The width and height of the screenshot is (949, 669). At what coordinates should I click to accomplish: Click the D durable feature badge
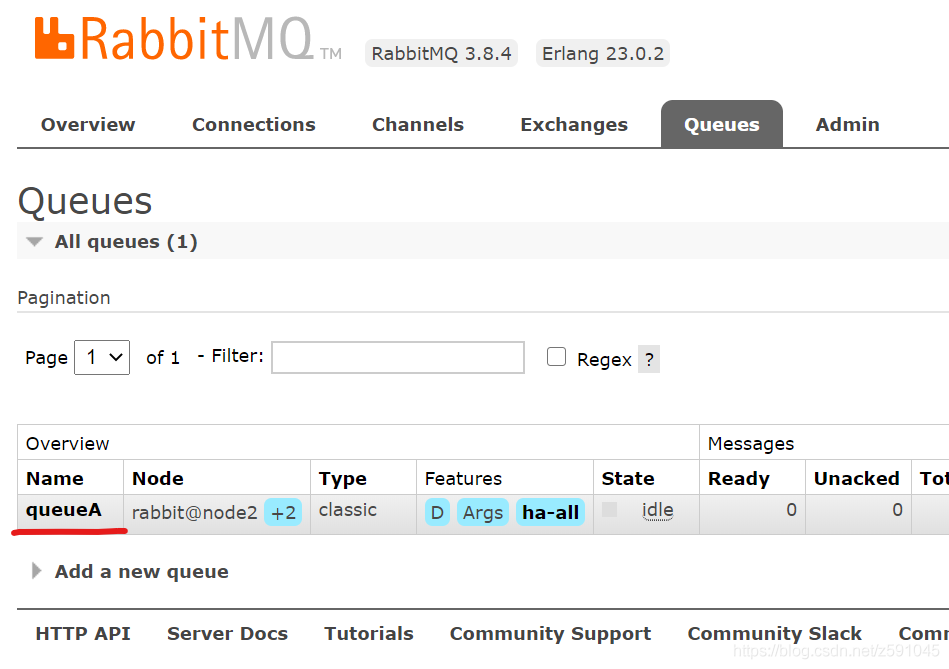click(437, 513)
